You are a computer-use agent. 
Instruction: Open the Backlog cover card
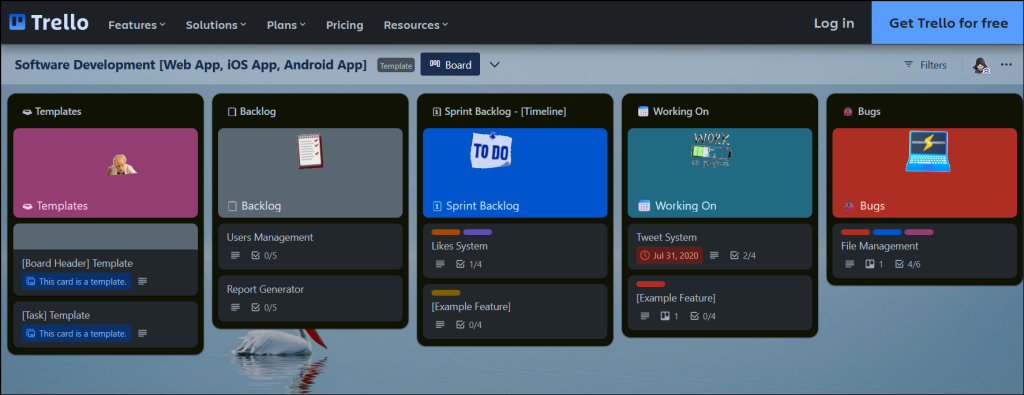pyautogui.click(x=310, y=173)
